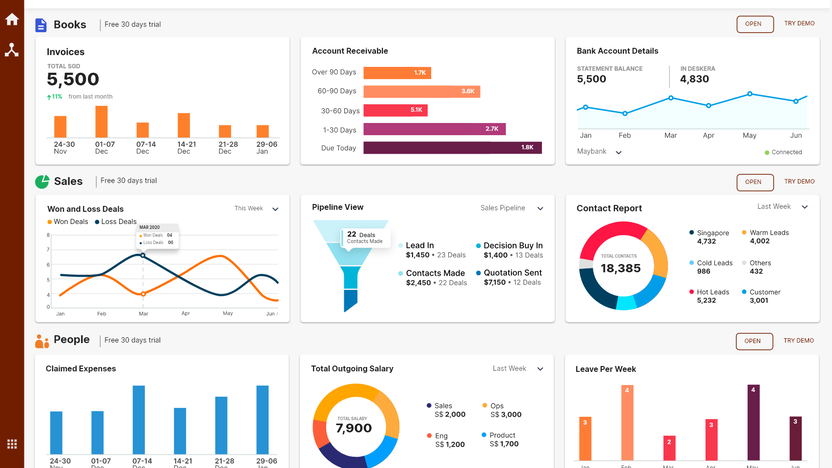Click the Lead In pipeline legend entry
832x468 pixels.
click(x=432, y=250)
